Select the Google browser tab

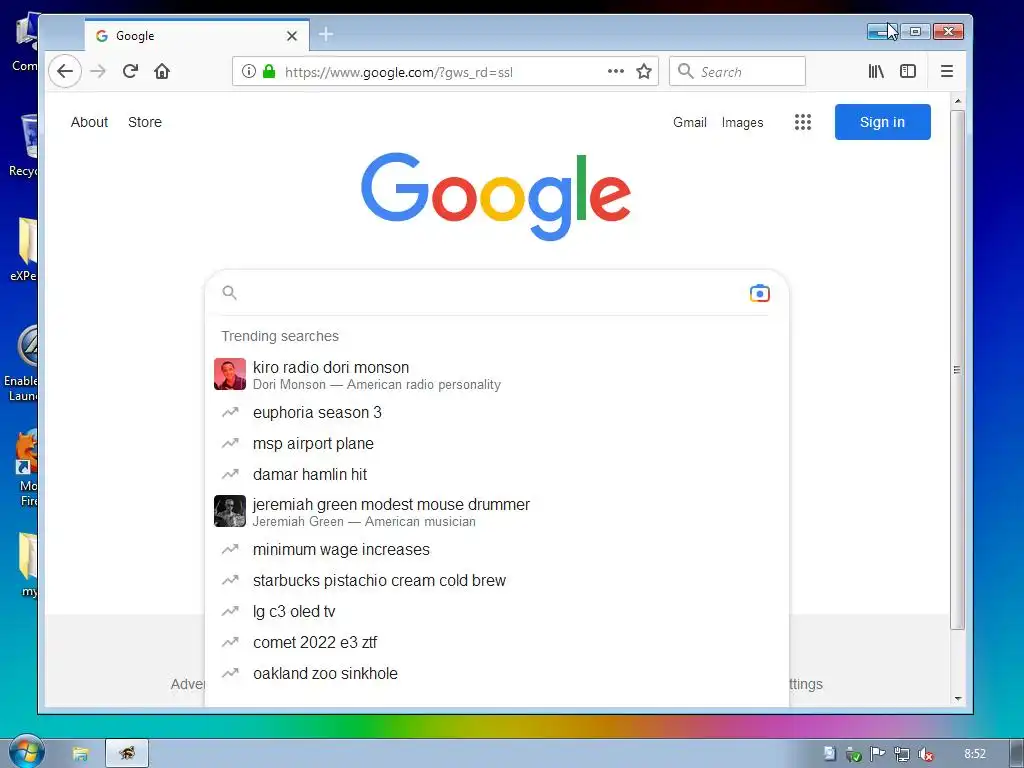tap(196, 36)
